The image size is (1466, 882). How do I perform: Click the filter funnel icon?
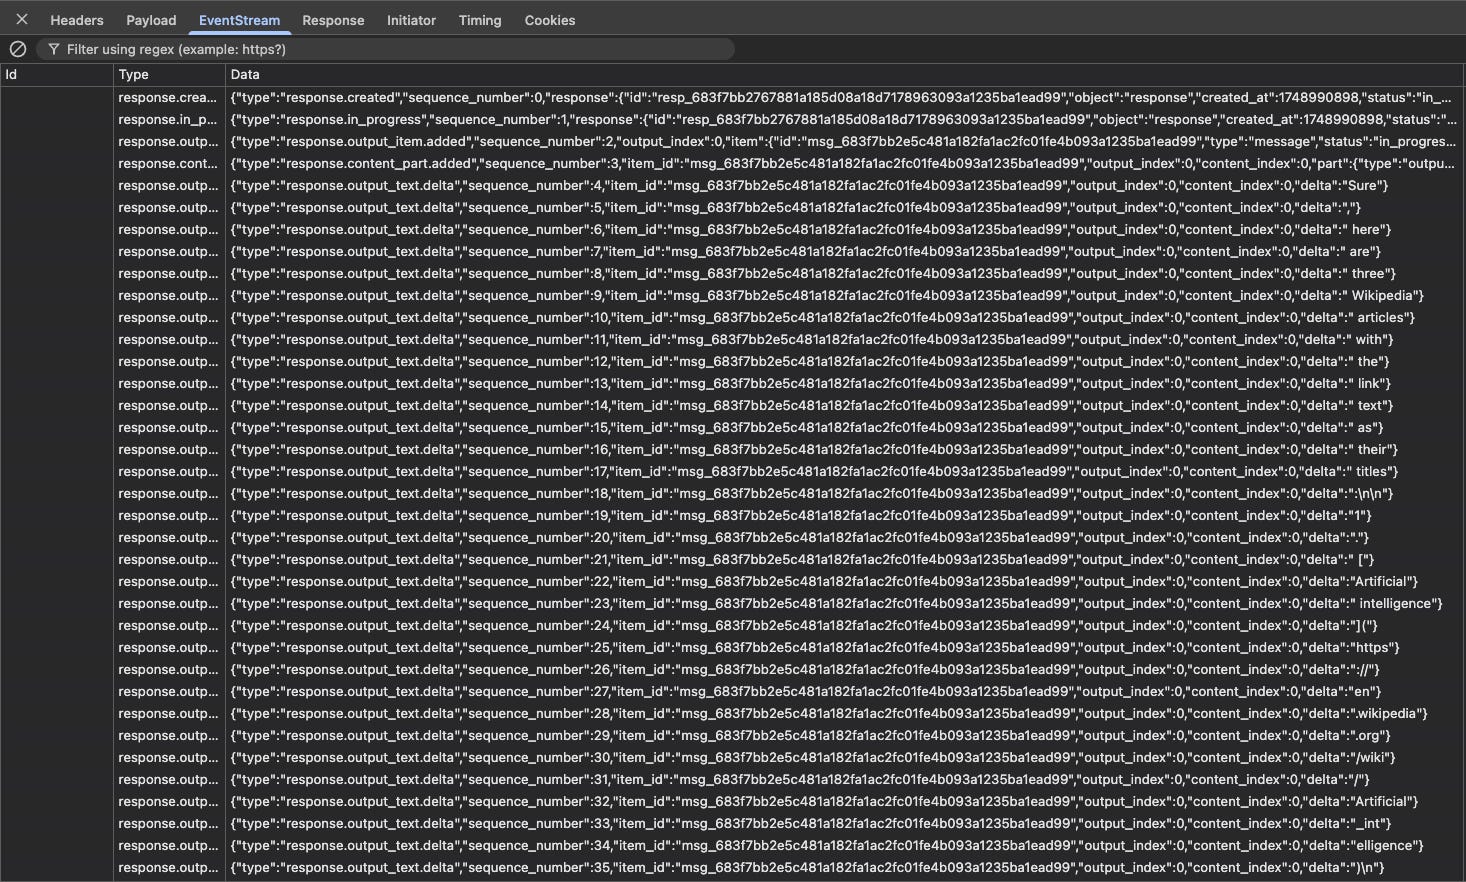pyautogui.click(x=53, y=49)
